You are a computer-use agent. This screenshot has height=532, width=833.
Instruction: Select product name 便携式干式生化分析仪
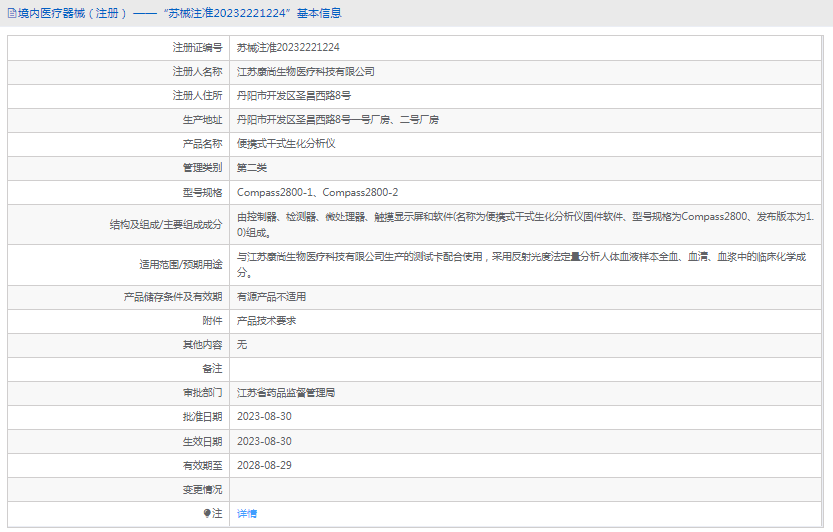(286, 143)
